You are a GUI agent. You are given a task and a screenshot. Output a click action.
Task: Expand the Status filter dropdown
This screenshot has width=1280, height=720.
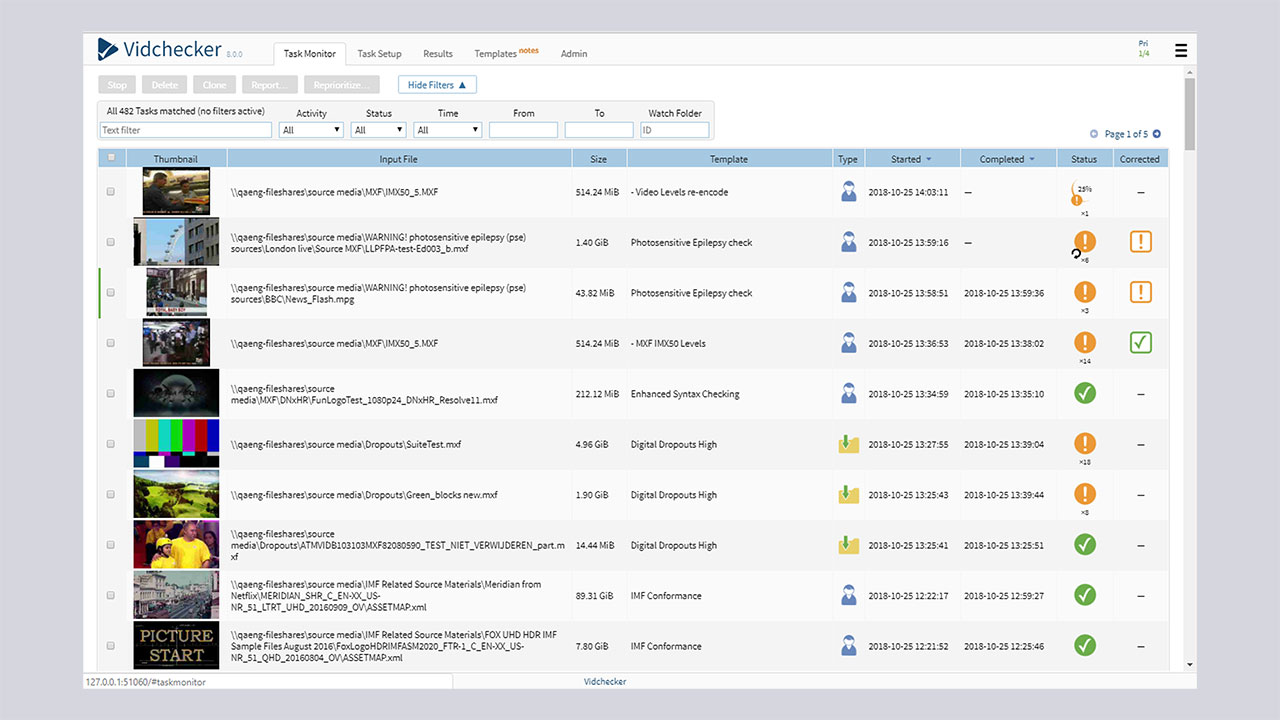[x=379, y=130]
